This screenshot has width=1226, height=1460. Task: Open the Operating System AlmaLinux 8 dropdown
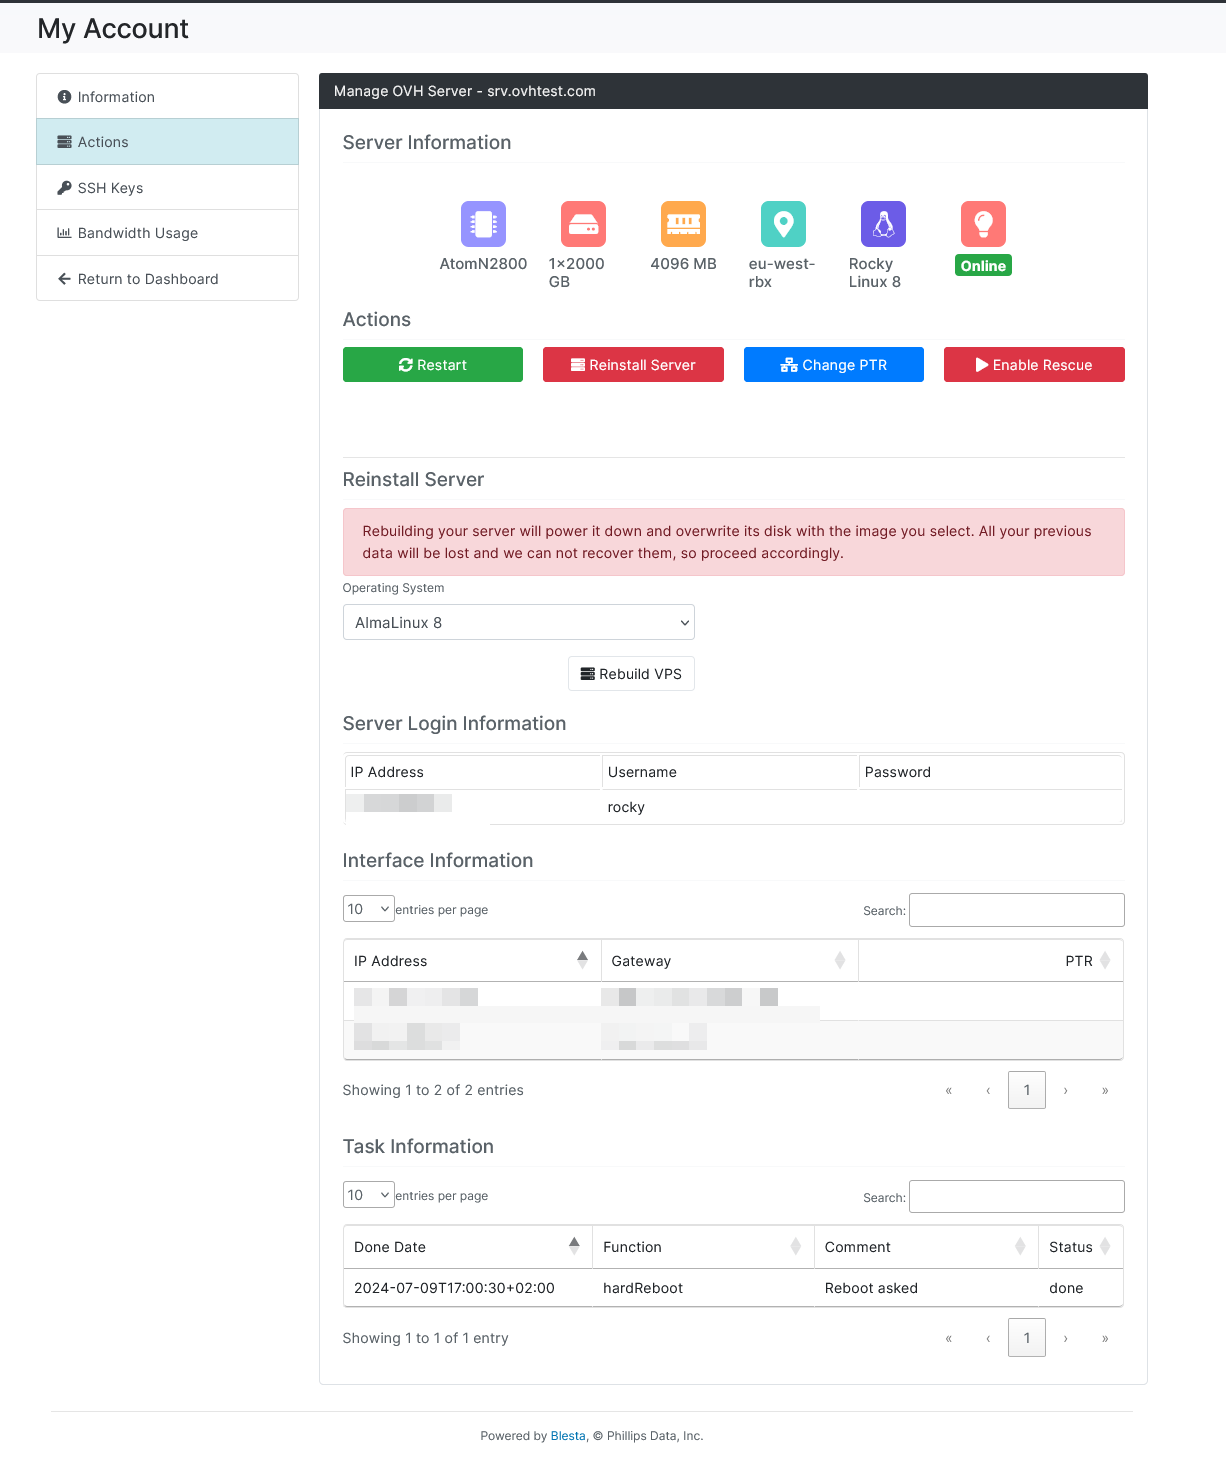click(x=519, y=622)
